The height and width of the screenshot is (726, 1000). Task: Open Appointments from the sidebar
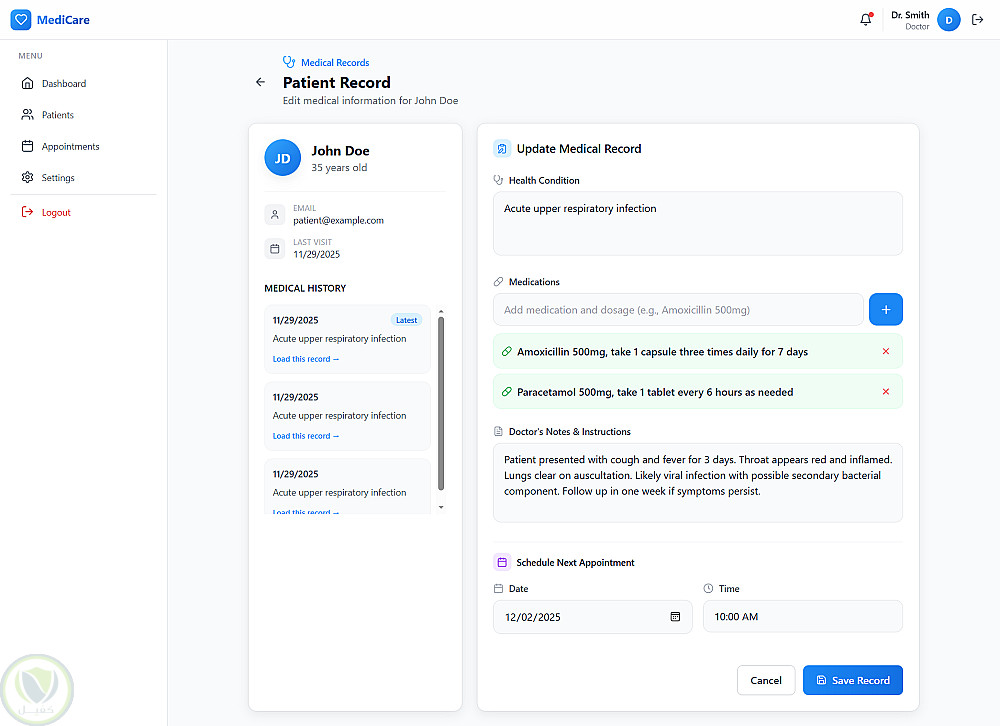point(70,147)
